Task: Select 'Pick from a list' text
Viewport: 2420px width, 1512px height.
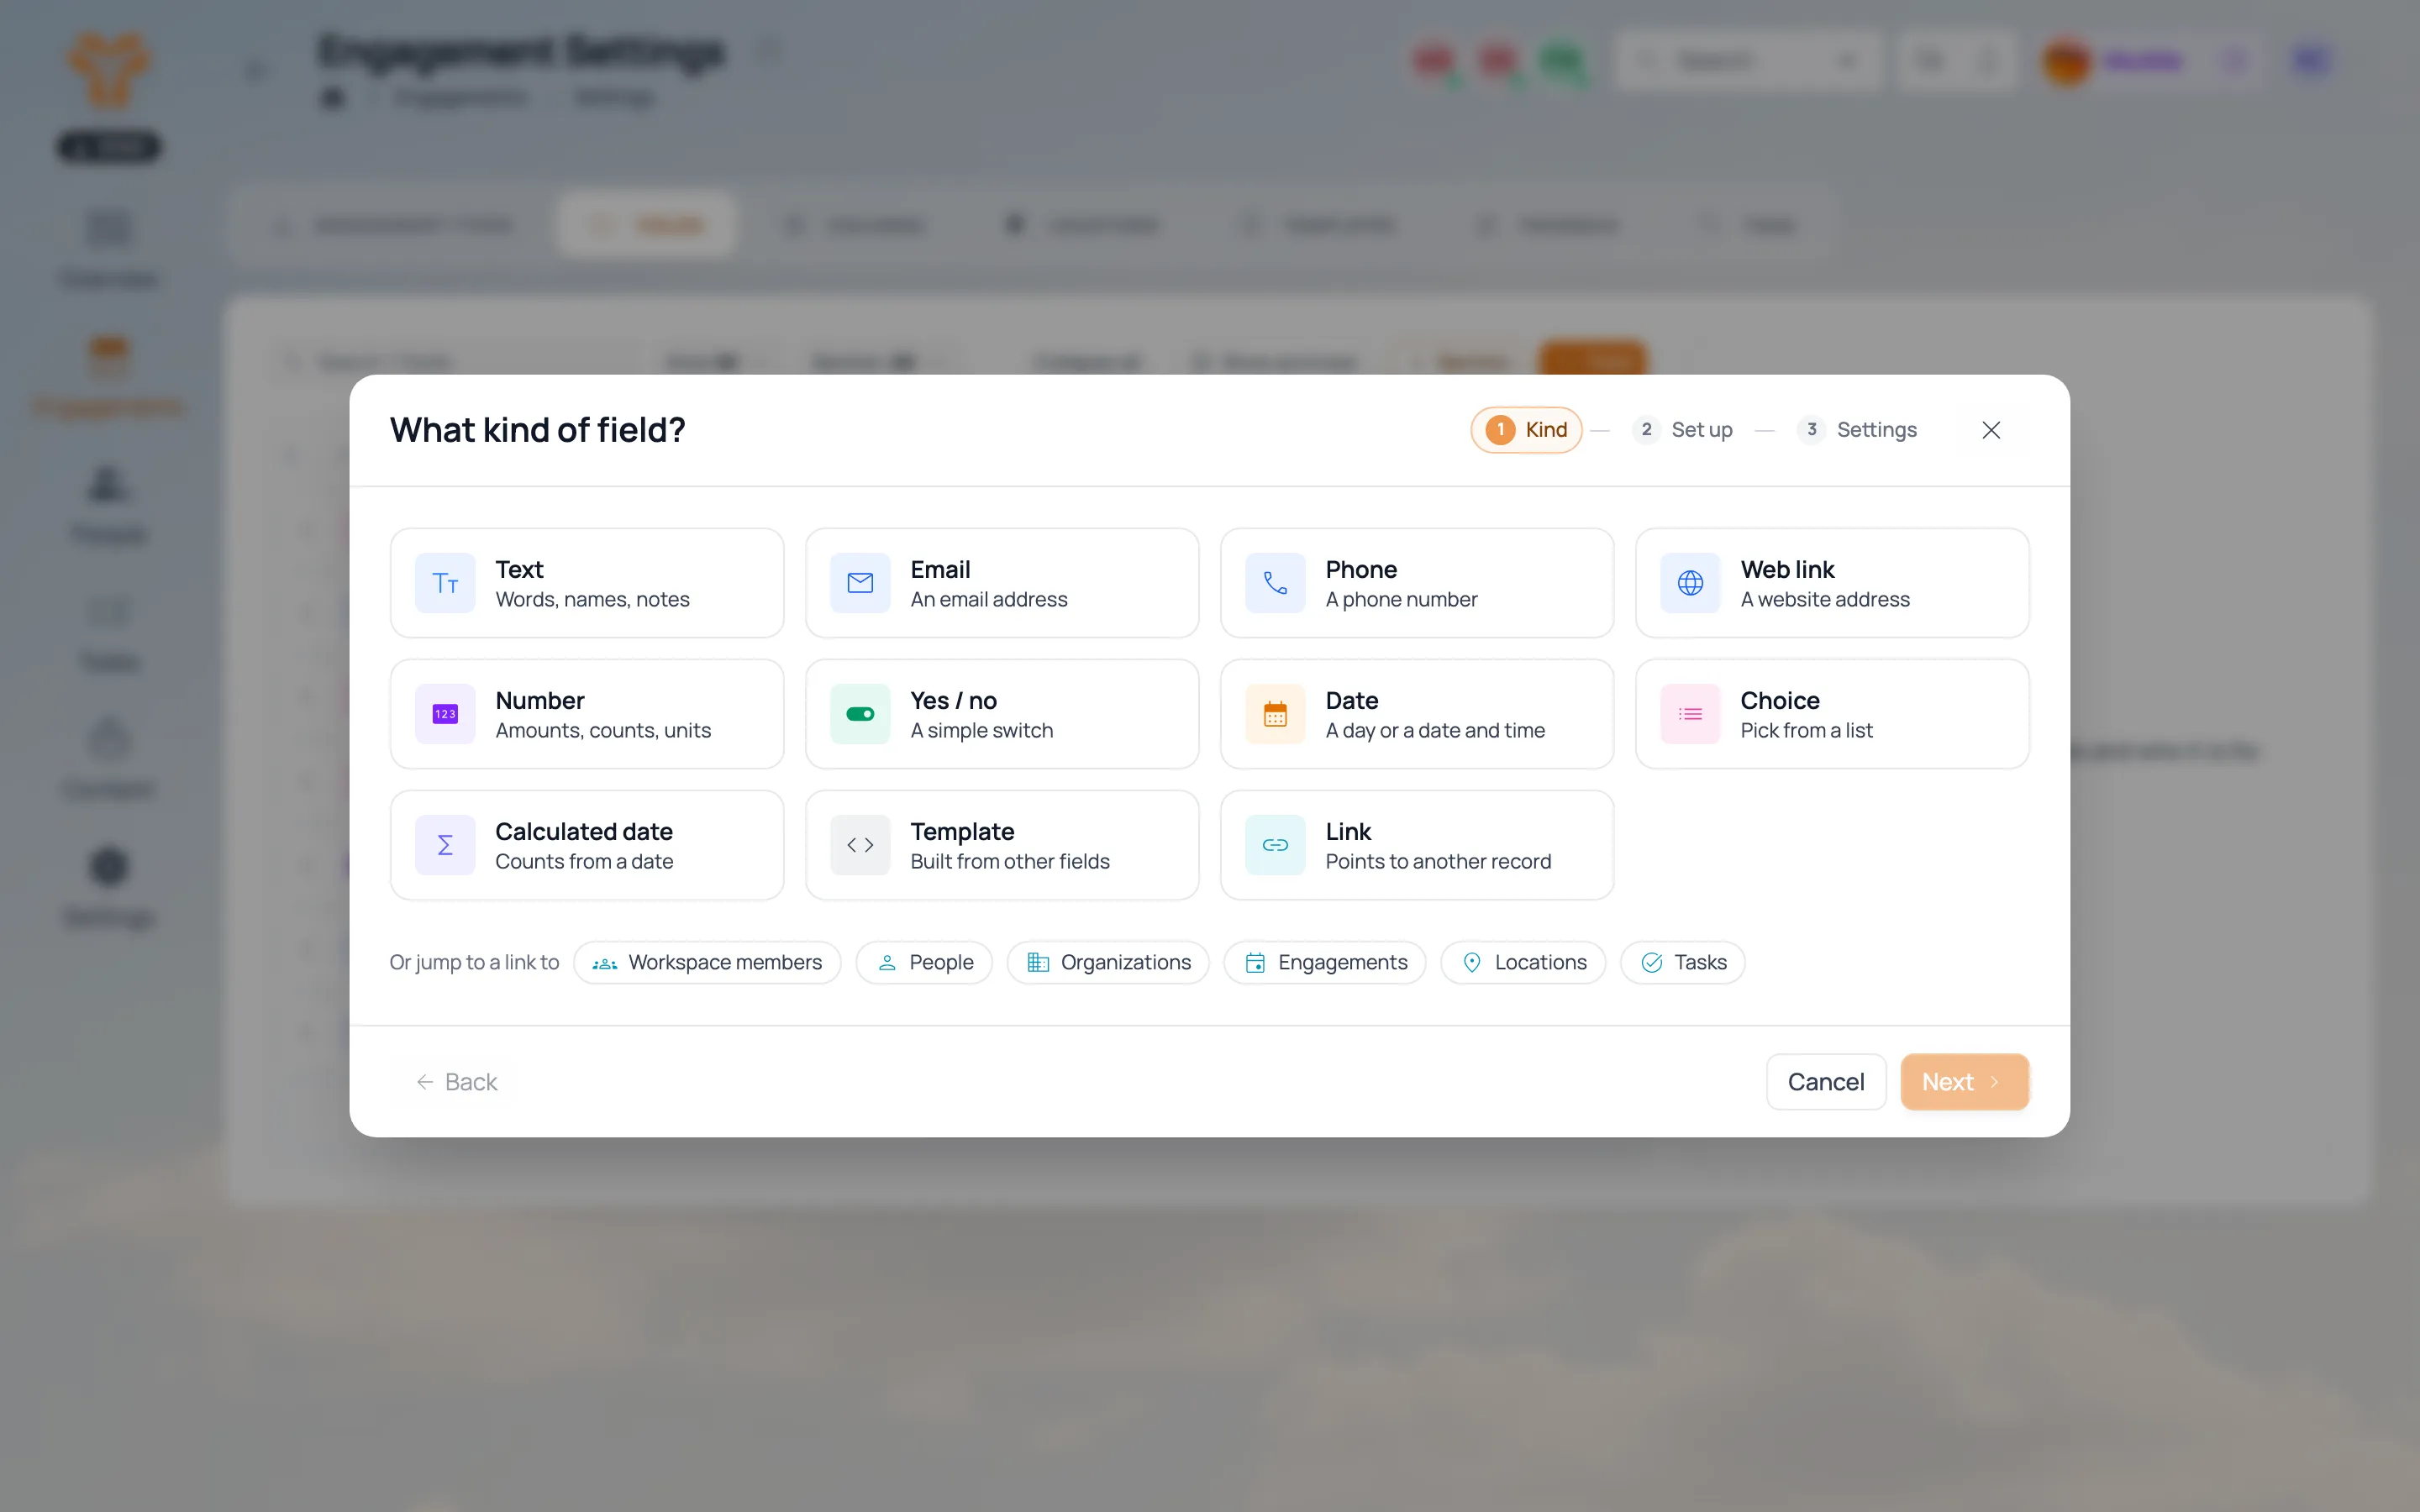Action: pos(1806,730)
